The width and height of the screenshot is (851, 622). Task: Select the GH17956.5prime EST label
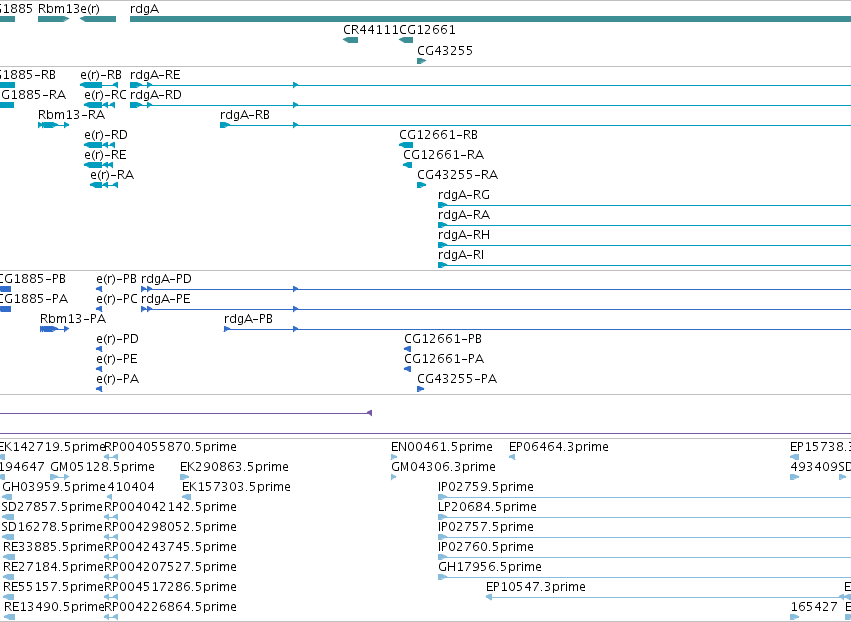[x=490, y=567]
